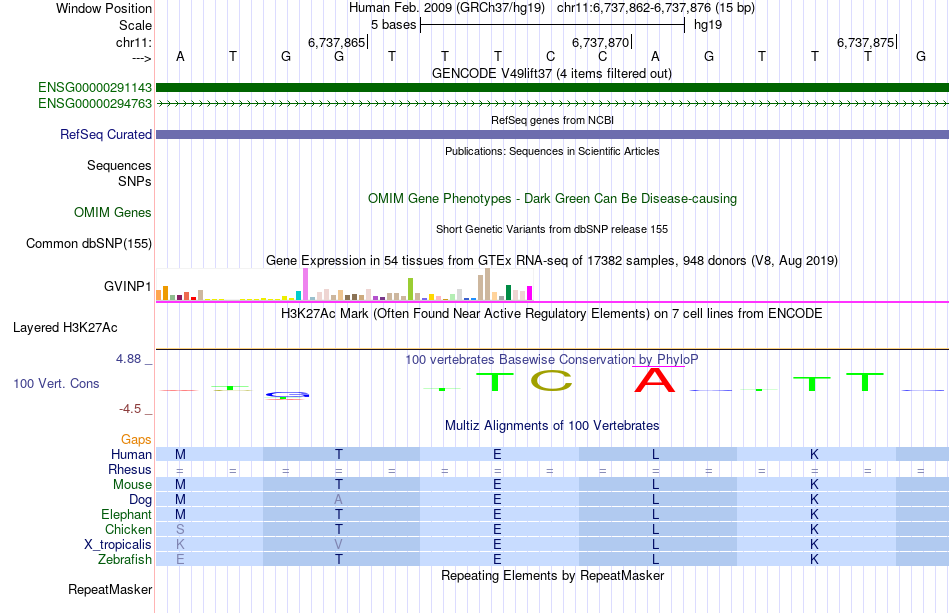Open the GVINP1 GTEx expression label
950x613 pixels.
click(127, 286)
